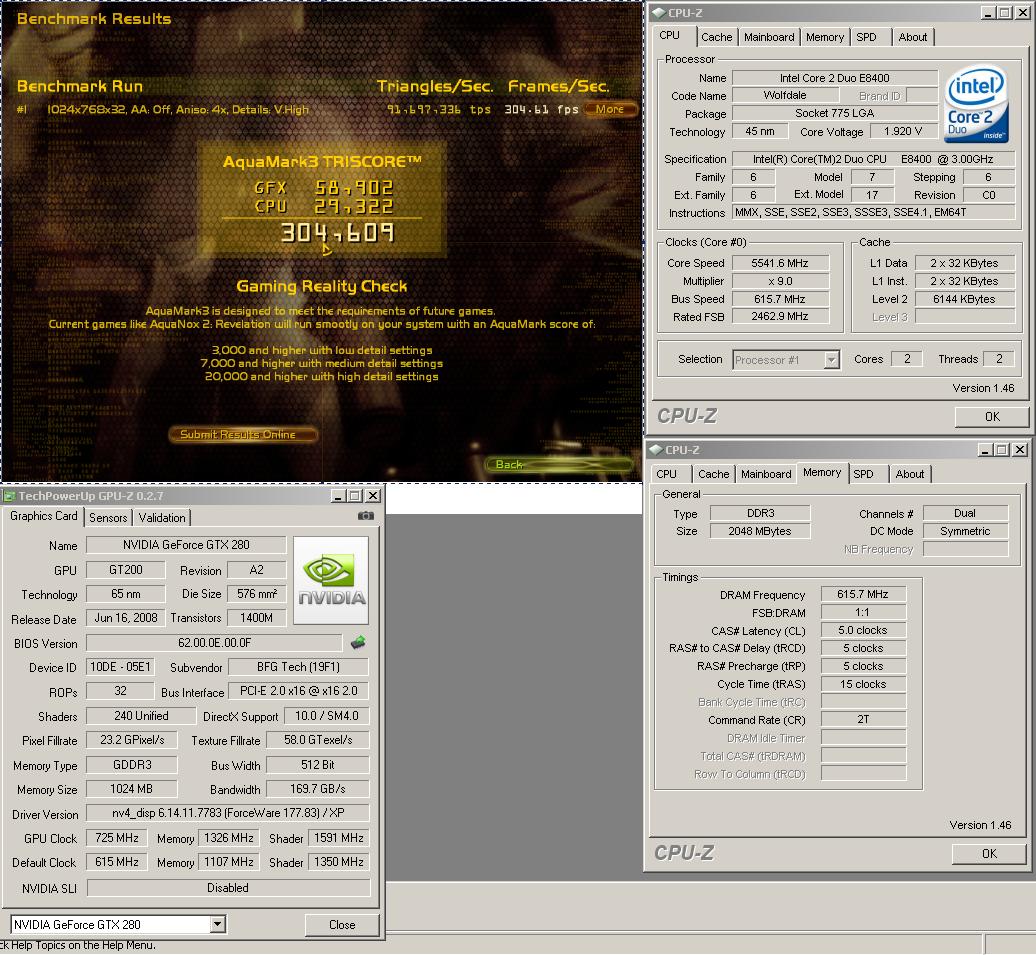Click the Core Voltage value 1.920 V

[x=903, y=131]
